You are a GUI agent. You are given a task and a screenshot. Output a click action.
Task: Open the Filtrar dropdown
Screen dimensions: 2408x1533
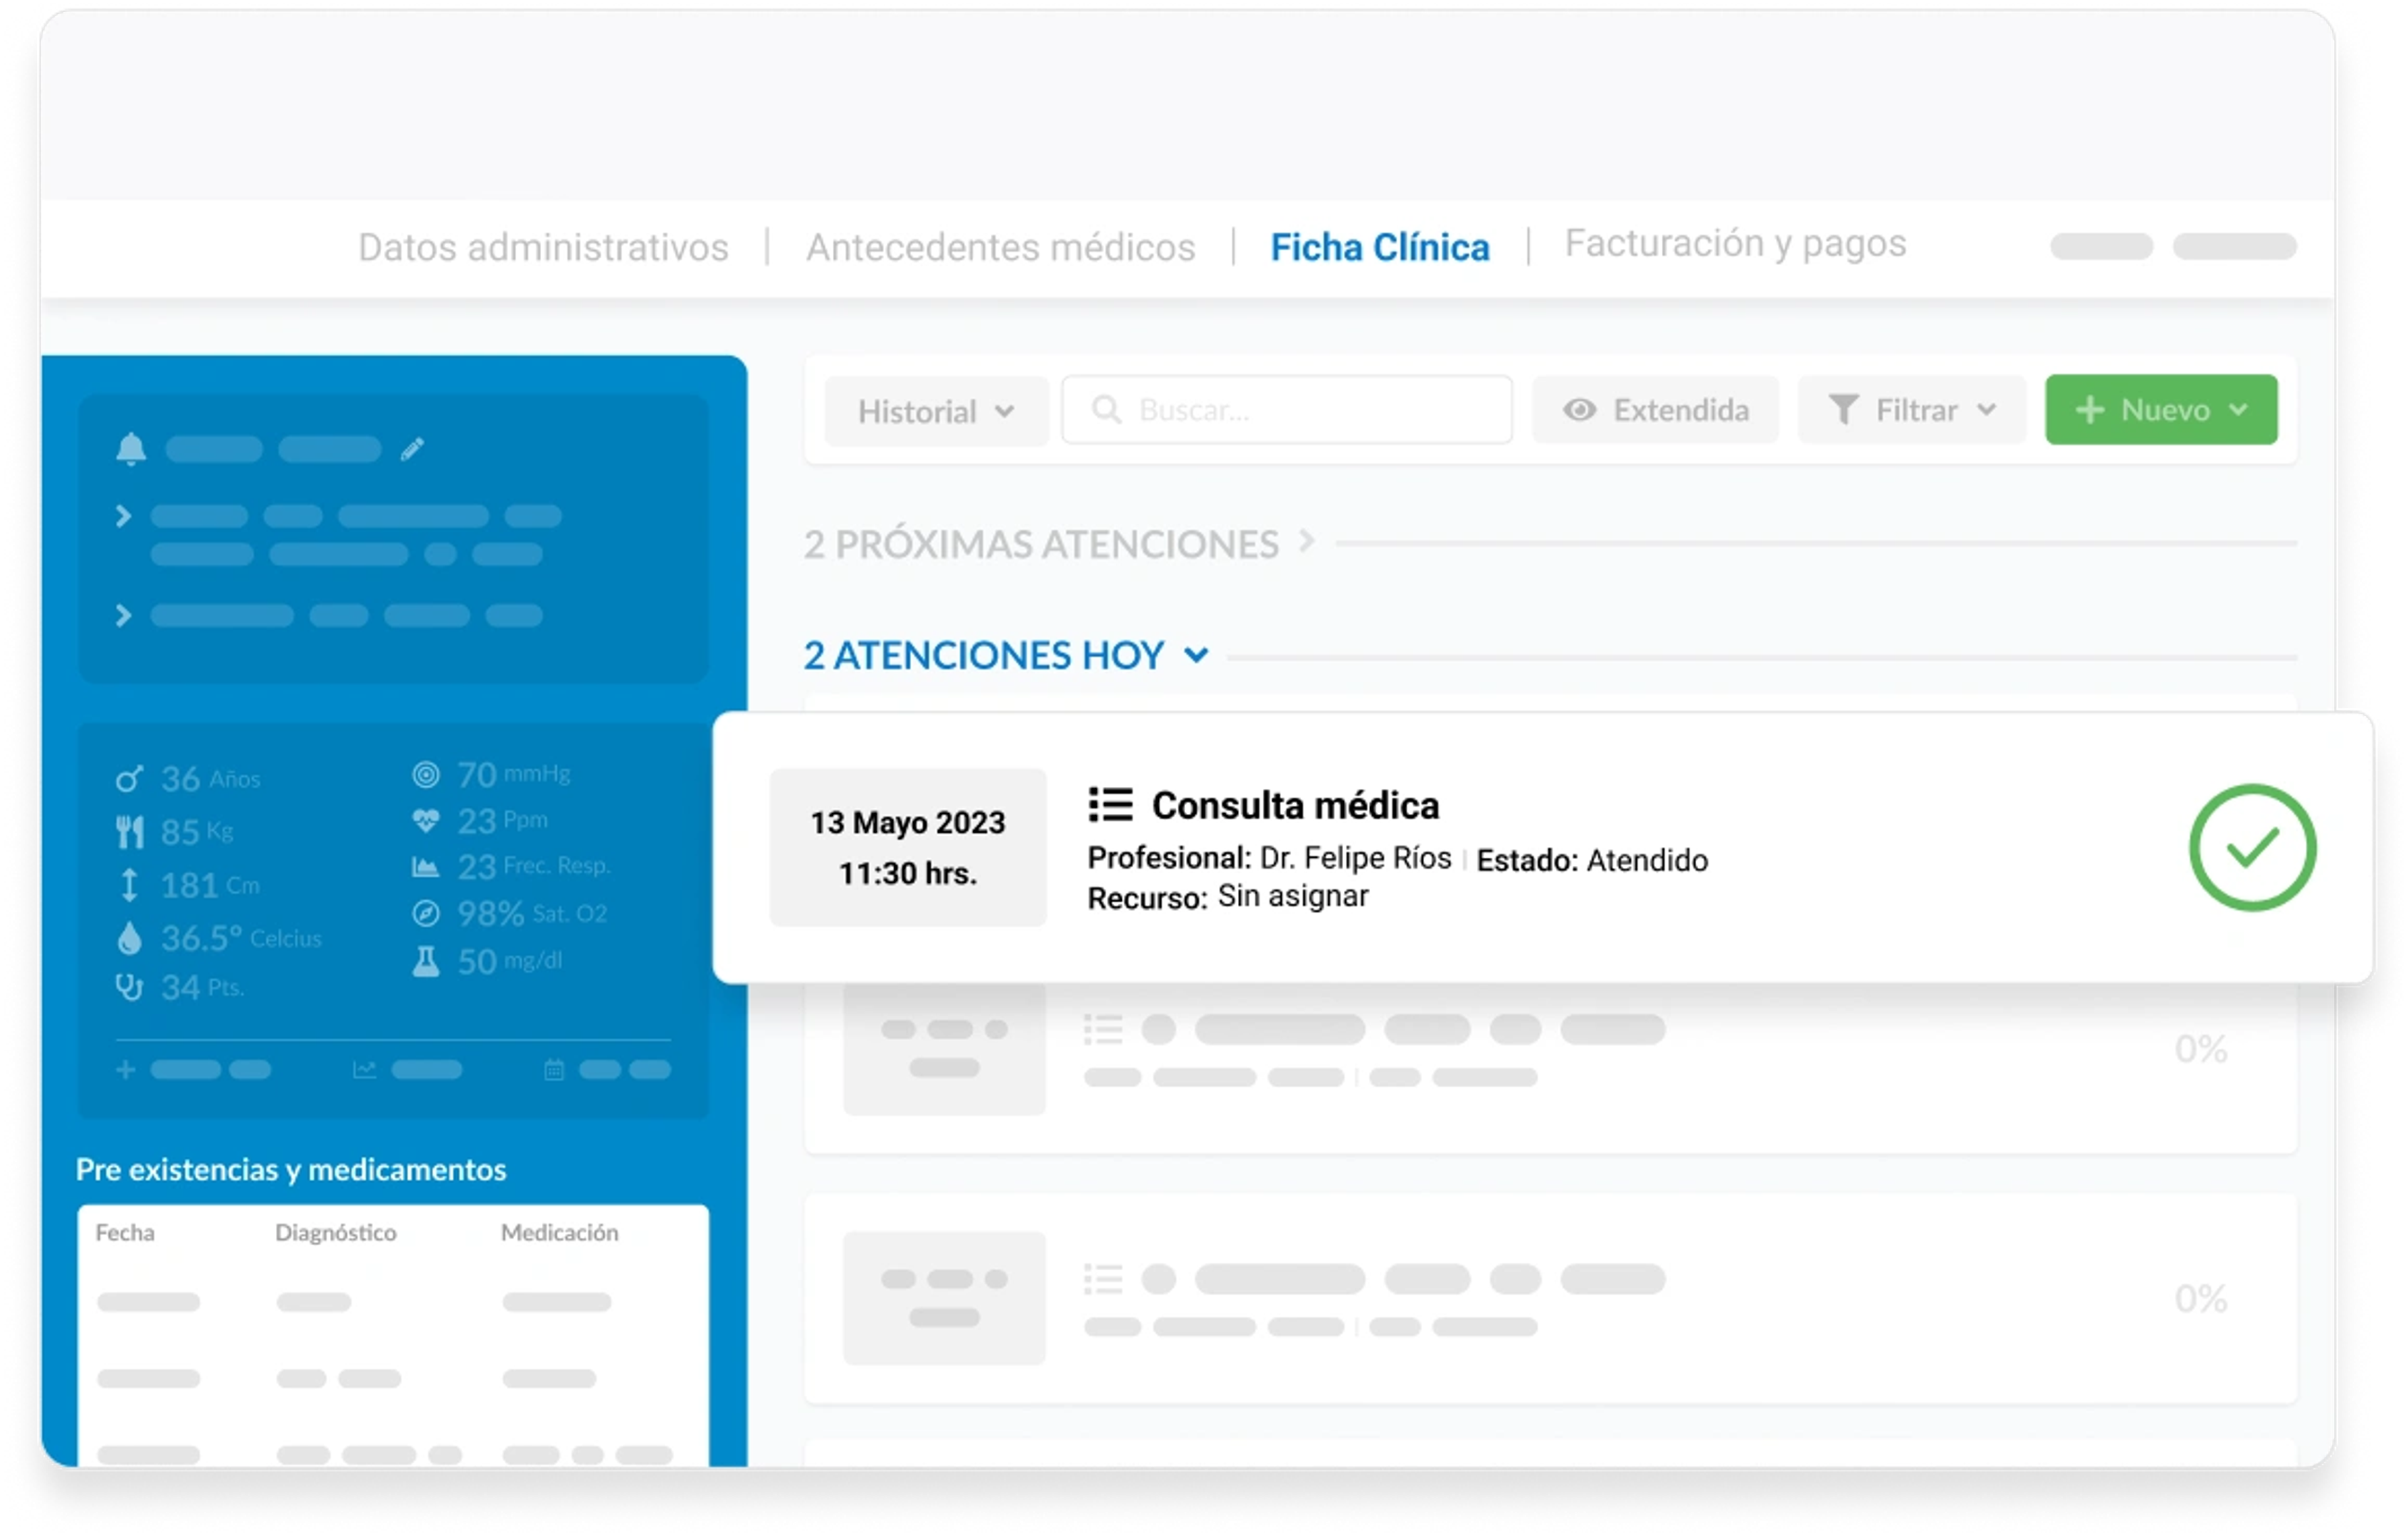click(1911, 410)
